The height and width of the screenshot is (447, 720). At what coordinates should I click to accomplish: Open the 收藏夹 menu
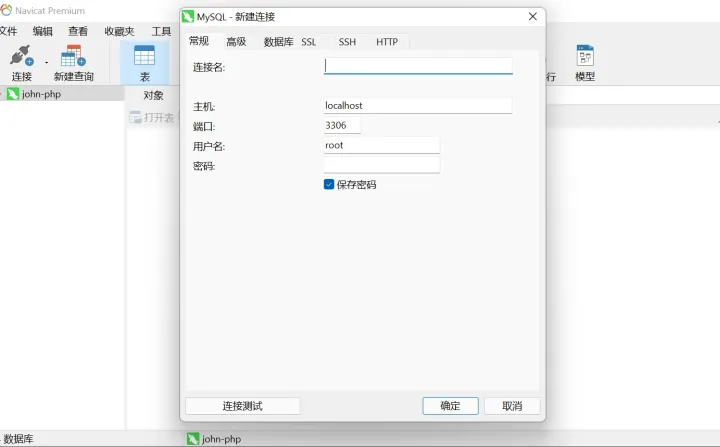(119, 31)
